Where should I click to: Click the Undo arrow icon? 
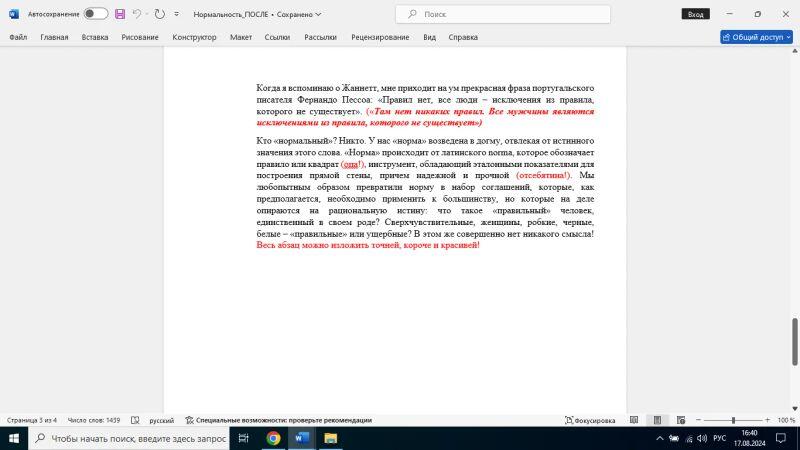pos(137,14)
